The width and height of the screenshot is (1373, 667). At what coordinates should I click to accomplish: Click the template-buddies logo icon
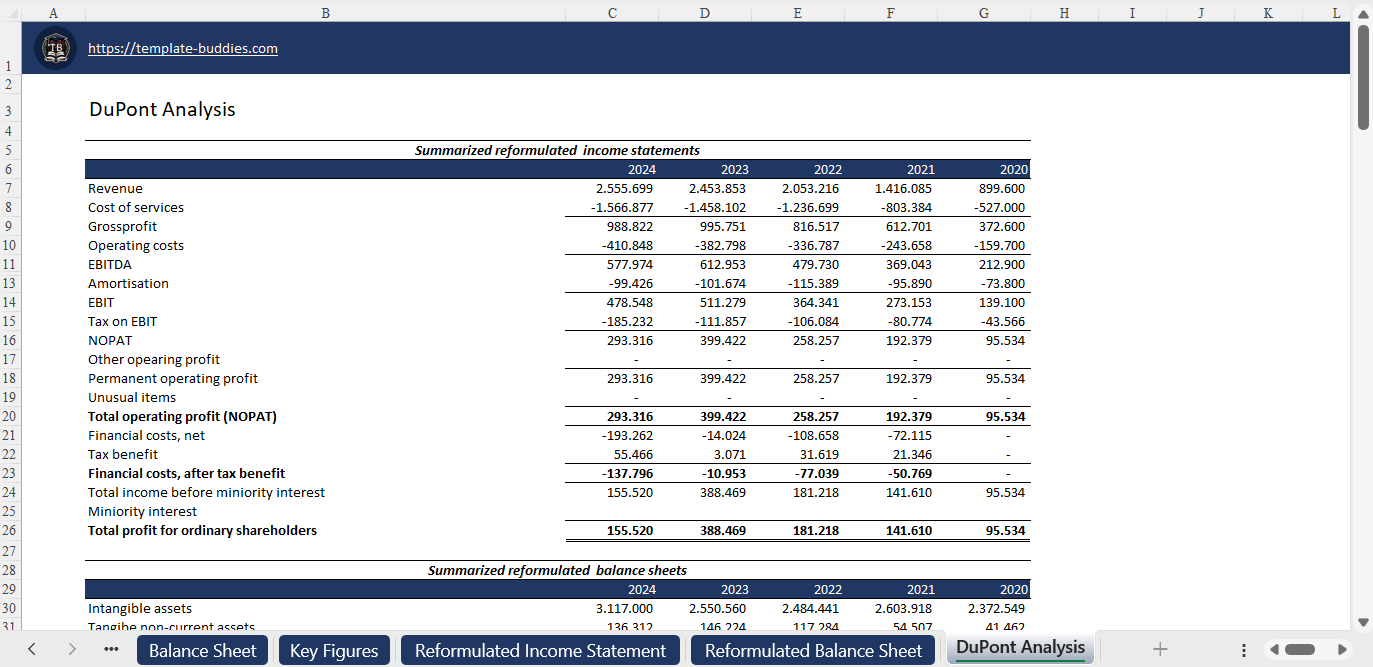pyautogui.click(x=56, y=47)
